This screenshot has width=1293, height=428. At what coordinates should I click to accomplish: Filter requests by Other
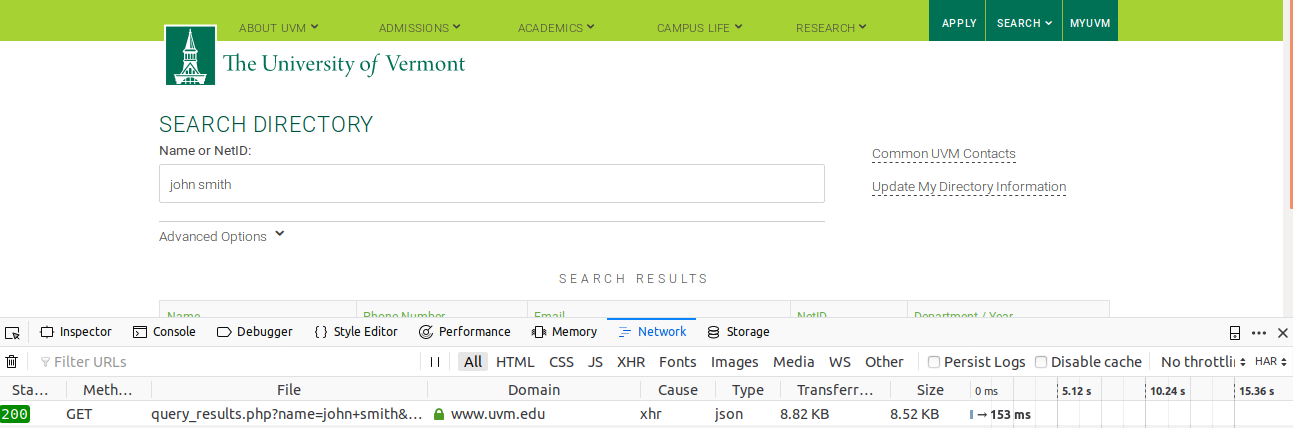coord(884,362)
